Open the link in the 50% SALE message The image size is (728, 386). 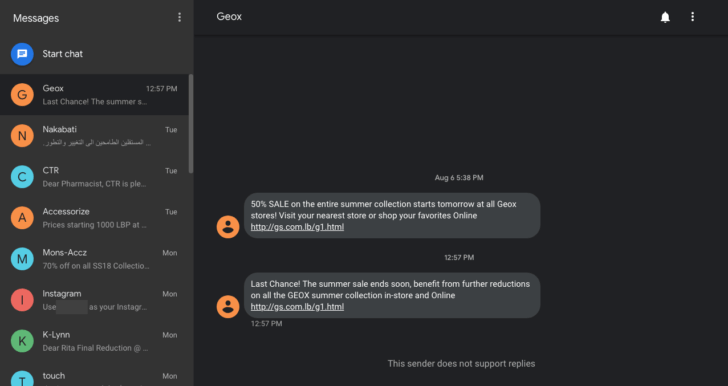pos(297,227)
